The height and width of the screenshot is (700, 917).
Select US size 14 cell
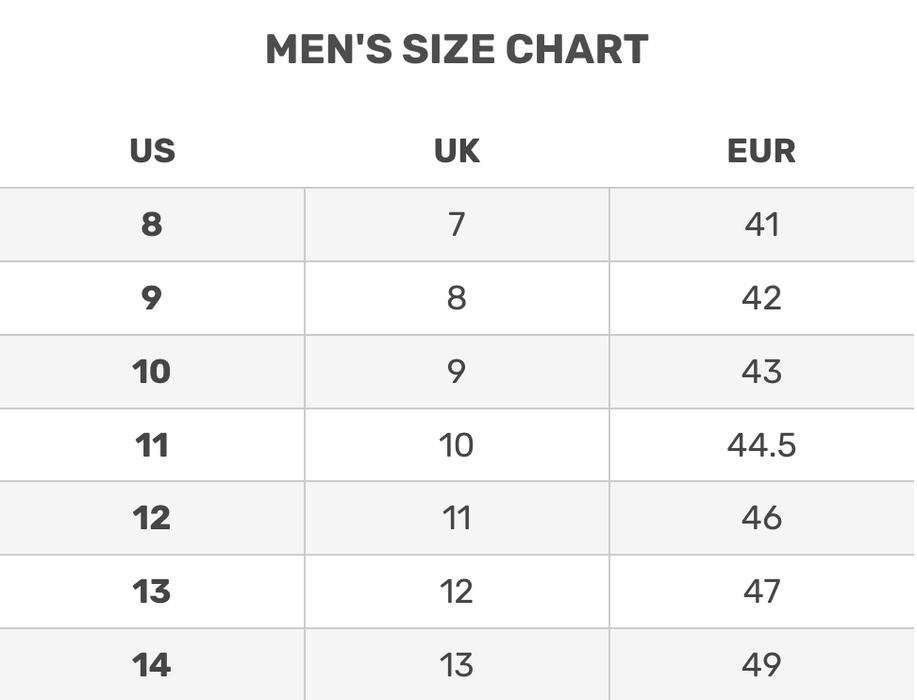[152, 664]
